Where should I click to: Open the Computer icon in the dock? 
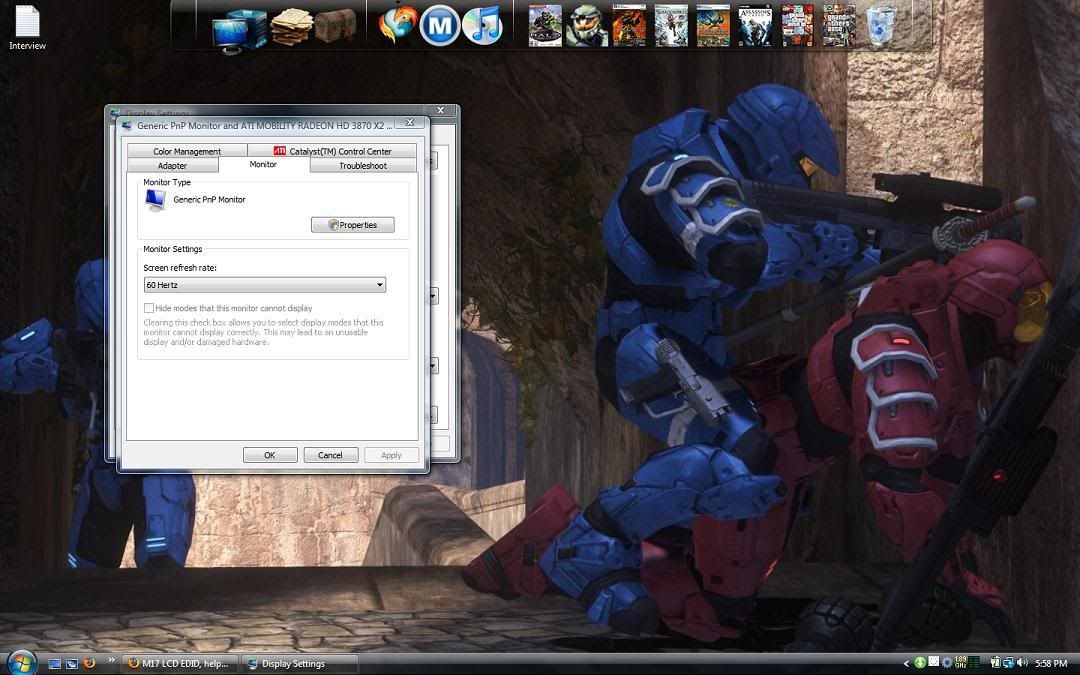238,30
